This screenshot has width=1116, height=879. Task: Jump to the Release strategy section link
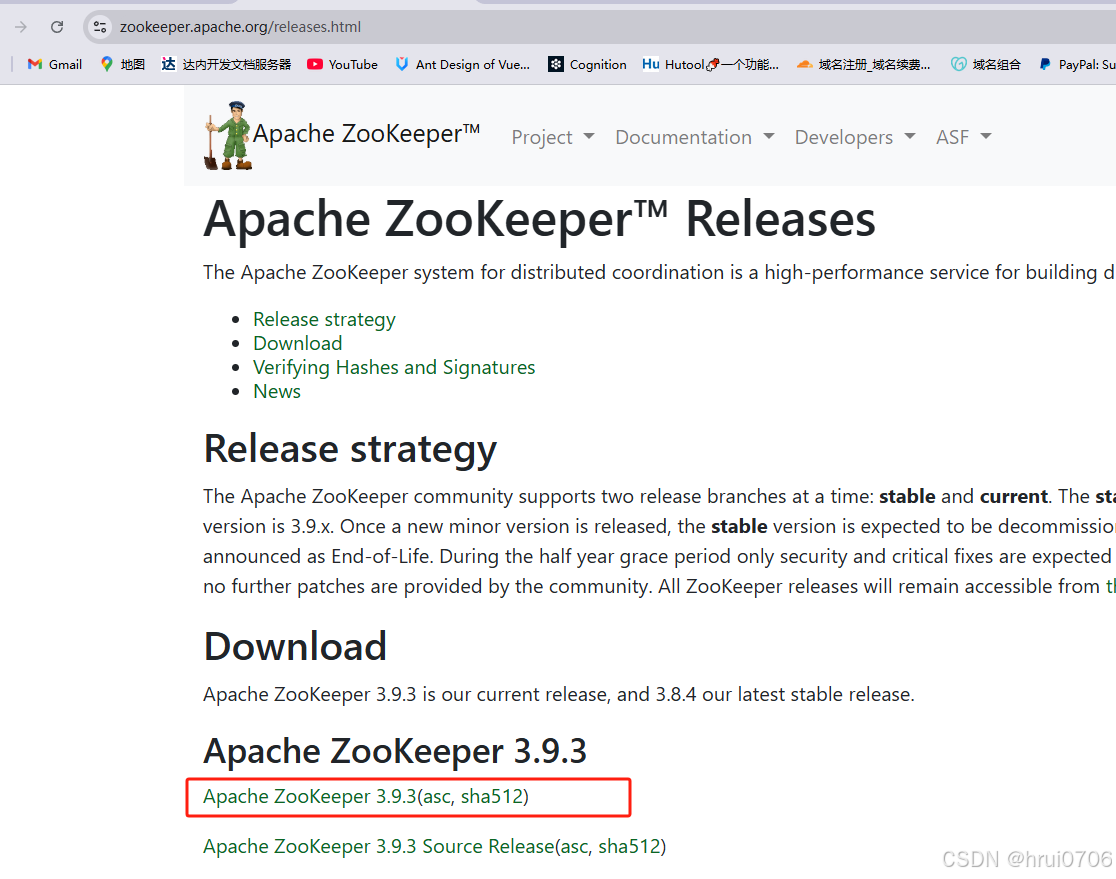pos(325,320)
